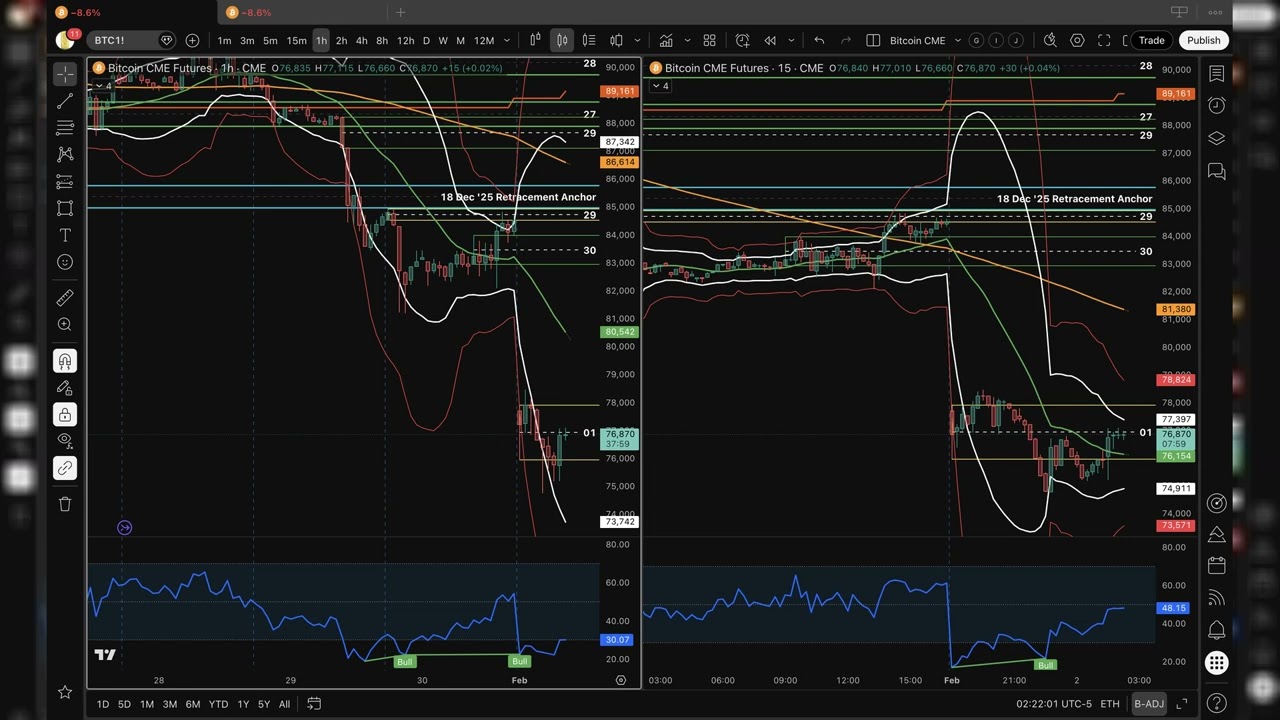1280x720 pixels.
Task: Click the undo arrow
Action: tap(819, 40)
